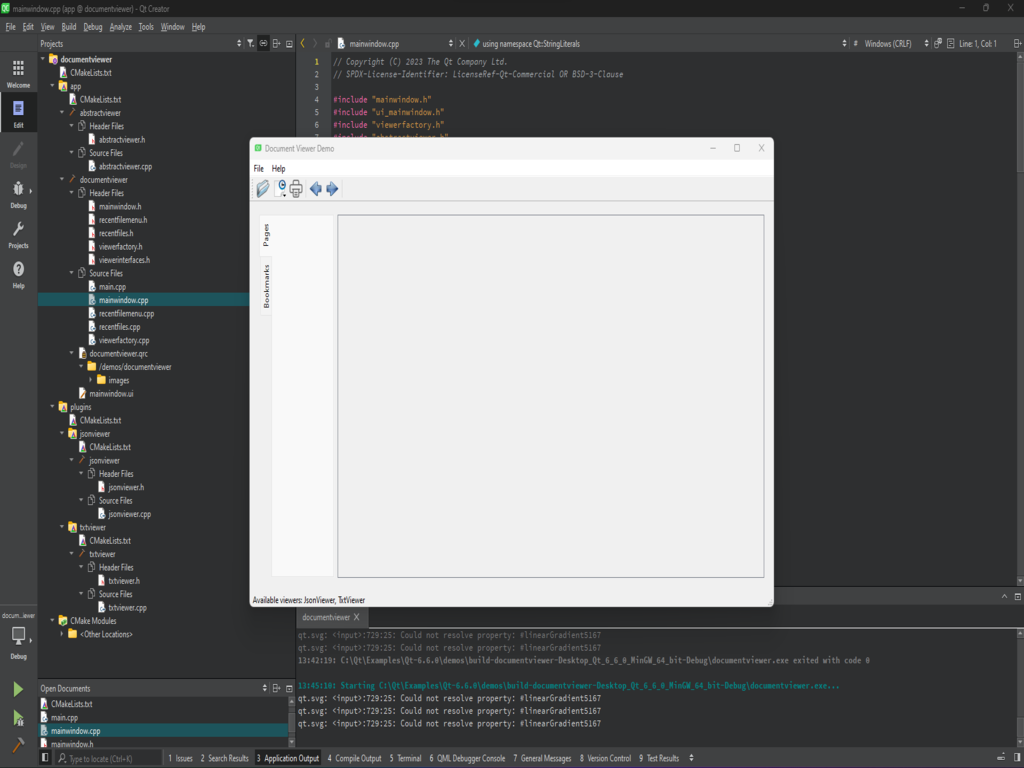Image resolution: width=1024 pixels, height=768 pixels.
Task: Split the Projects pane
Action: [x=277, y=44]
